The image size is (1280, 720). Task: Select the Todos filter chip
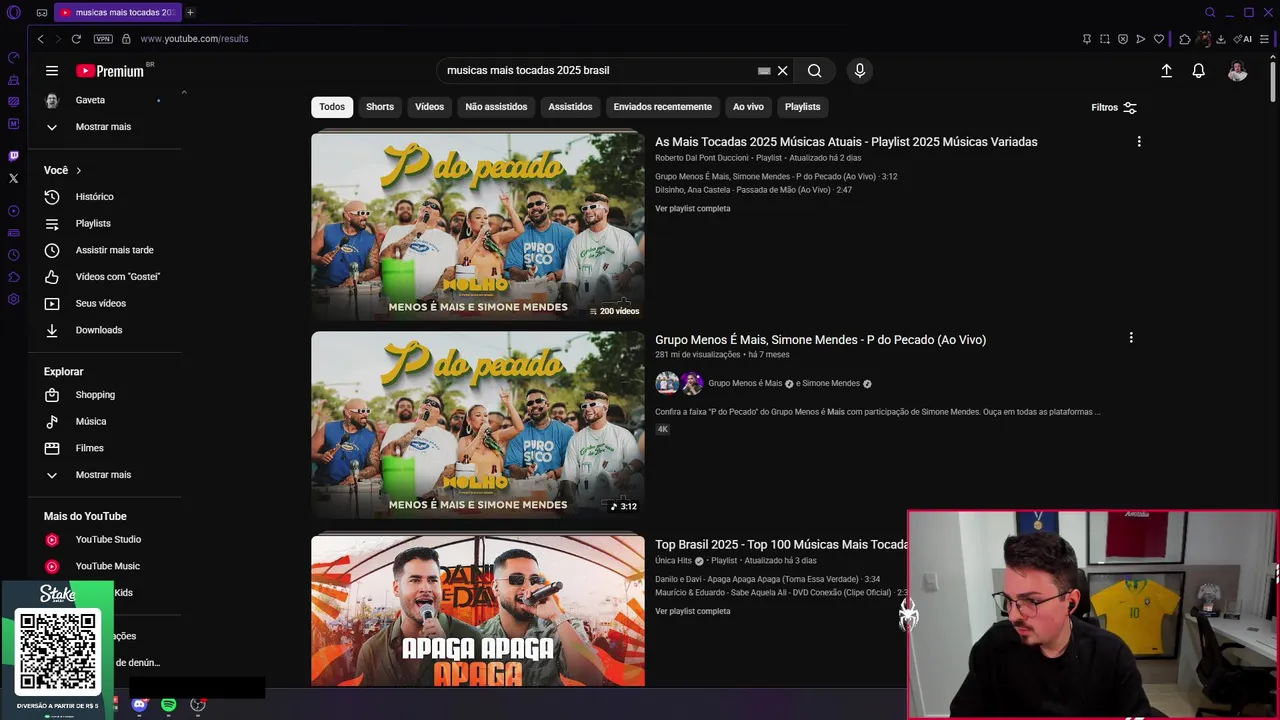(332, 107)
